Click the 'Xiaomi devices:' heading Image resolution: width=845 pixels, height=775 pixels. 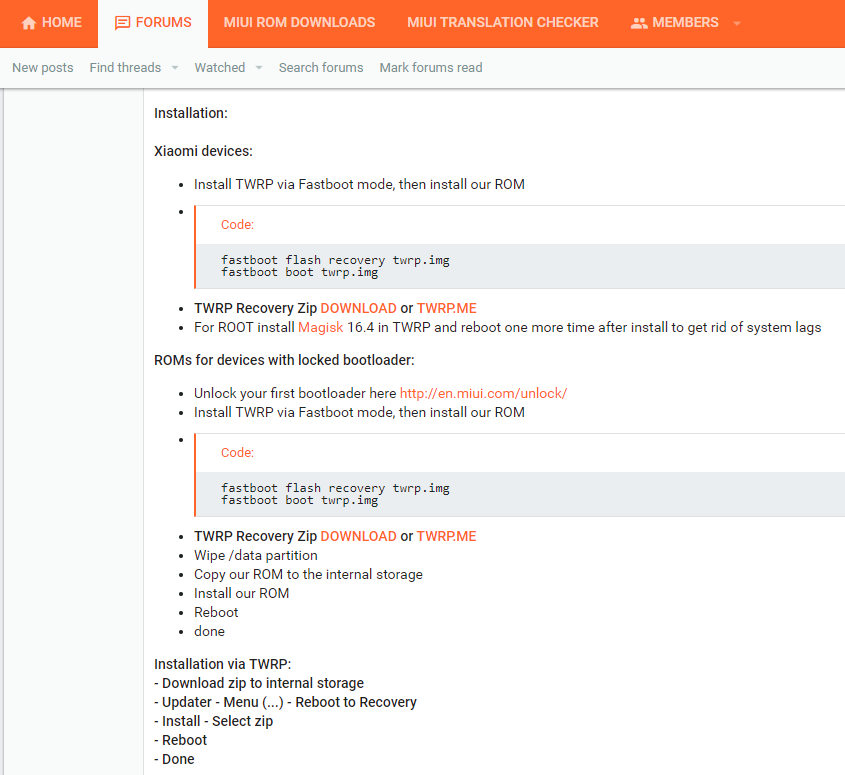203,151
